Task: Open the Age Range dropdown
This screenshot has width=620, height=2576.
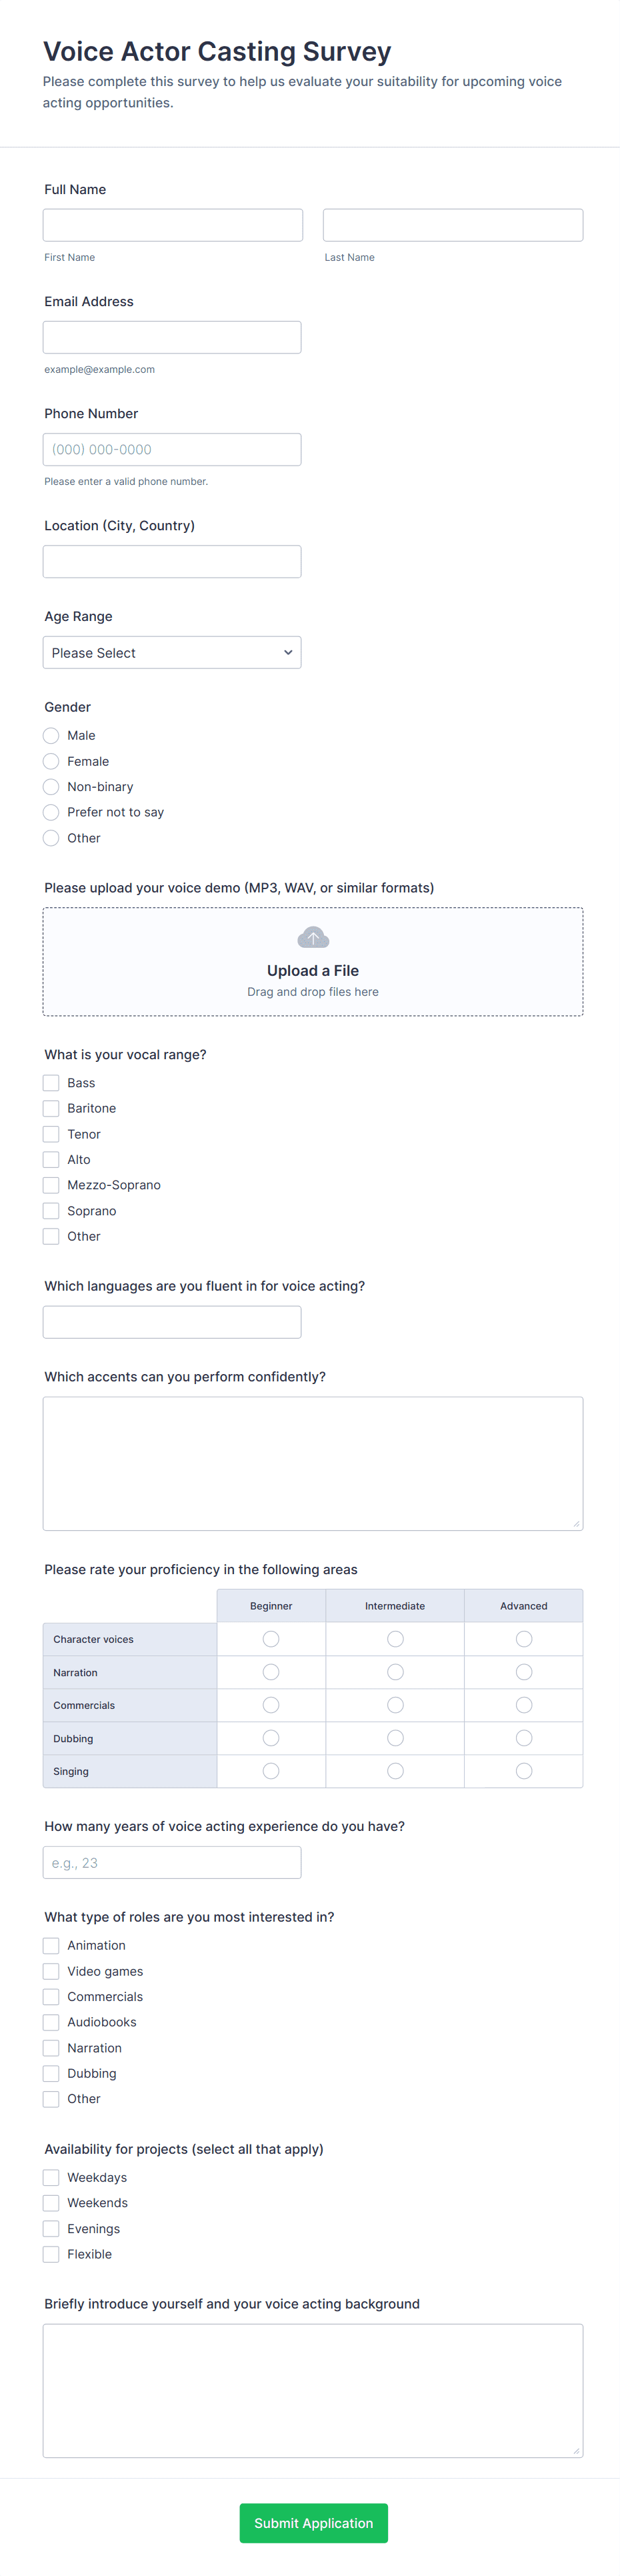Action: 172,653
